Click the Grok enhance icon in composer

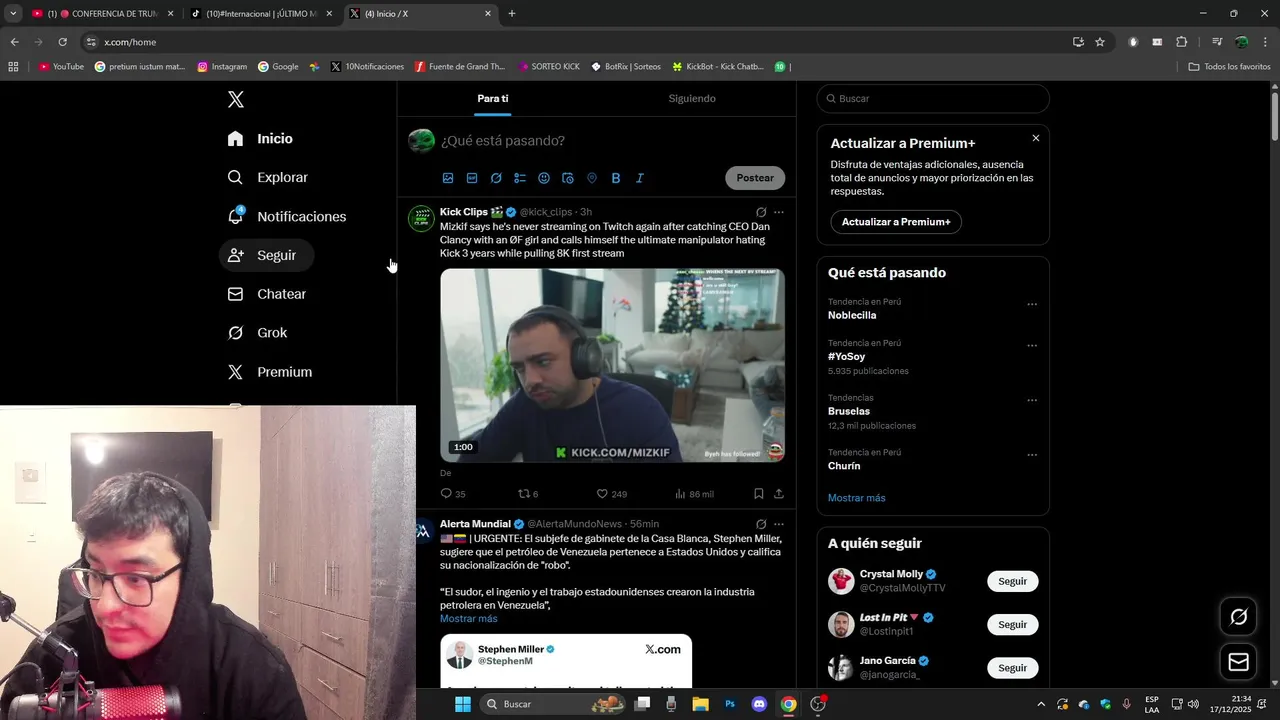click(x=496, y=178)
